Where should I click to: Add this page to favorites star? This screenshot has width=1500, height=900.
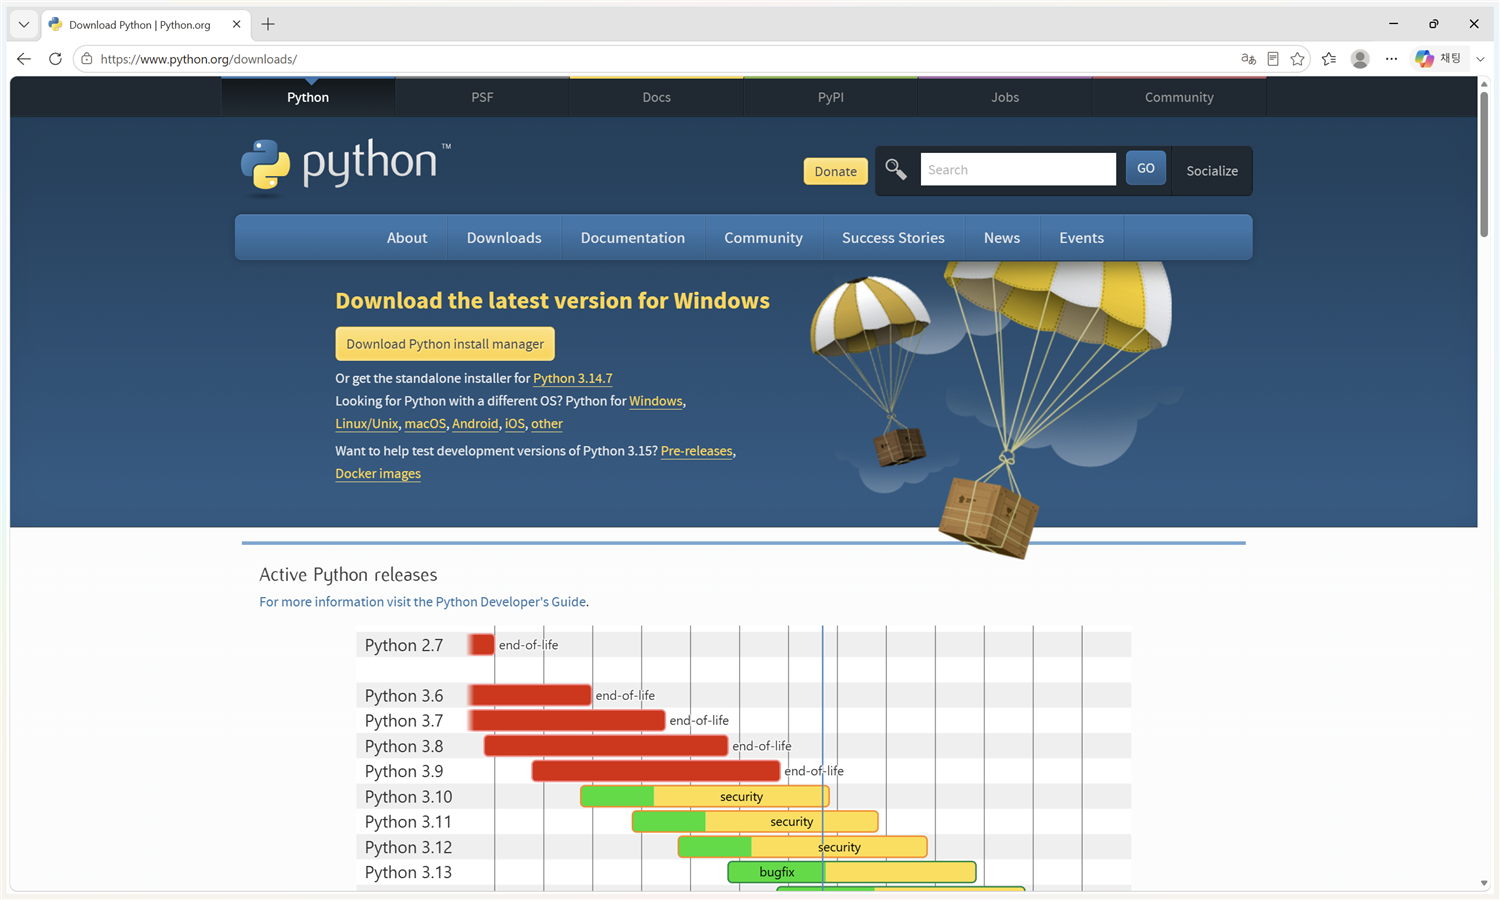[1298, 59]
